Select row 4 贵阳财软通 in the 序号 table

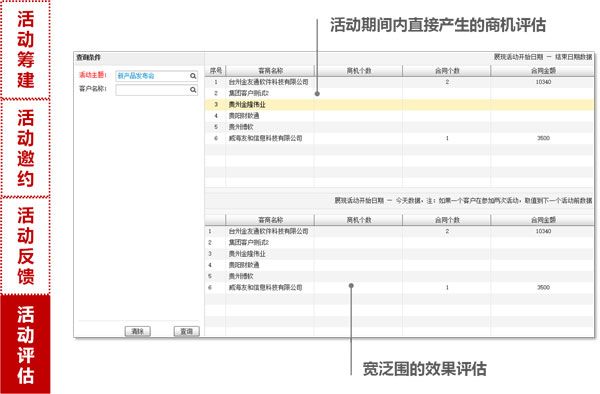coord(399,116)
